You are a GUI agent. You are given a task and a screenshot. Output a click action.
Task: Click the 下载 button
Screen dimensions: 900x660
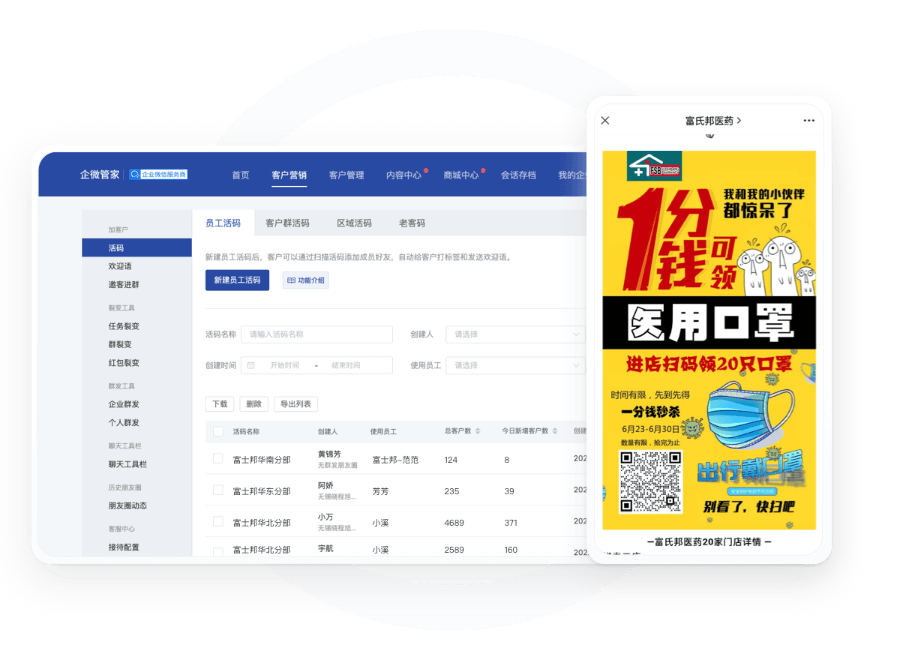tap(220, 404)
